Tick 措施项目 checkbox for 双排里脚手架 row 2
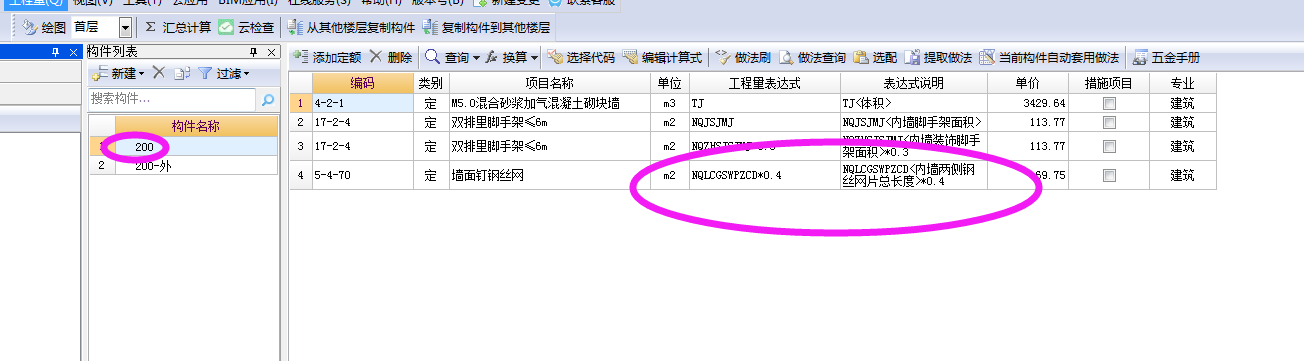1304x361 pixels. [x=1109, y=122]
